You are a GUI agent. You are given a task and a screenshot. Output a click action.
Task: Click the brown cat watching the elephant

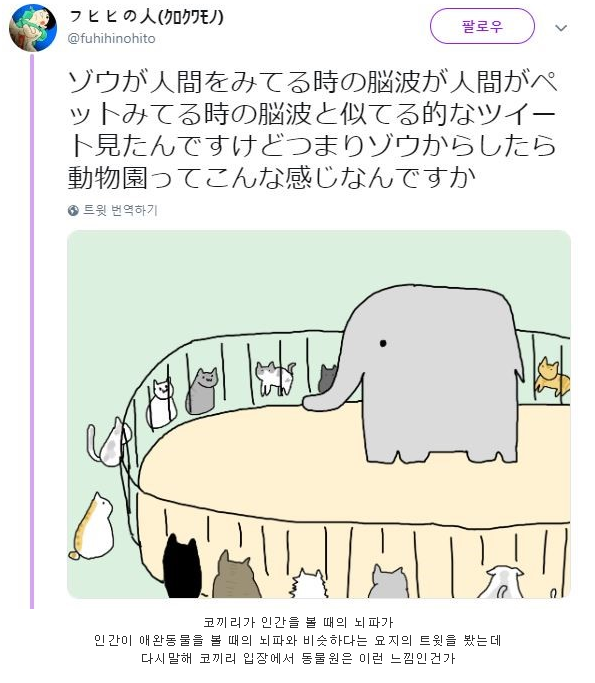pyautogui.click(x=235, y=575)
